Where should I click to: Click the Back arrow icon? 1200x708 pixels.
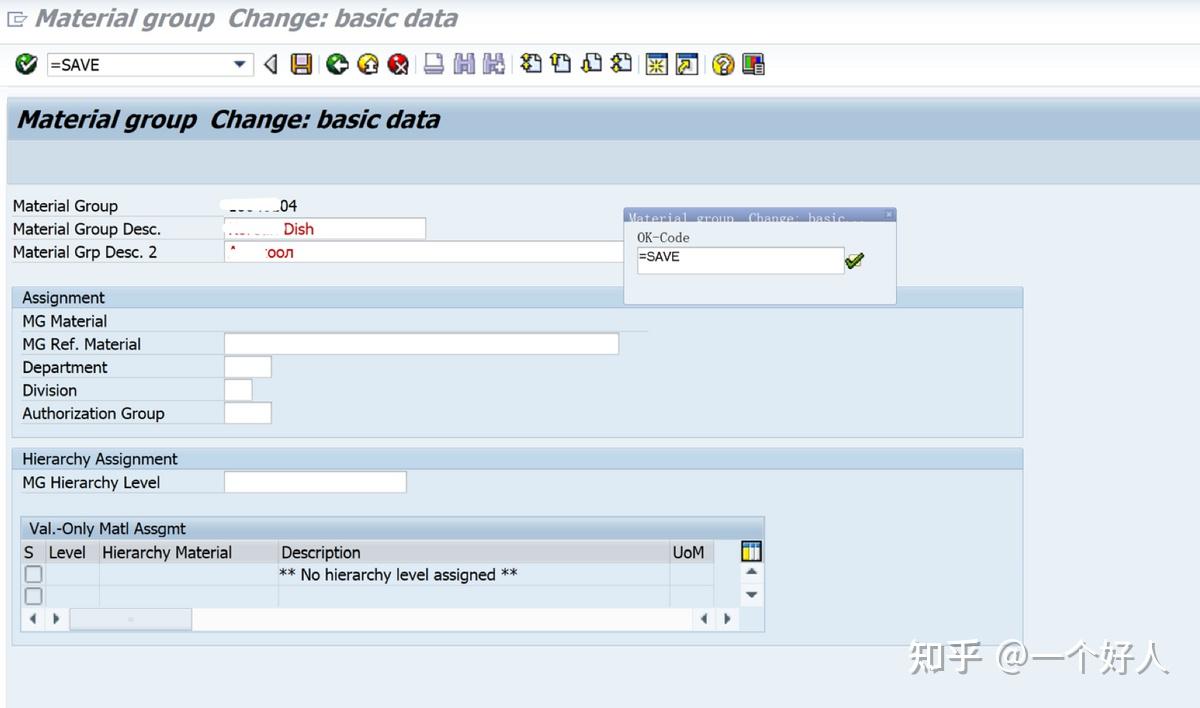[337, 64]
